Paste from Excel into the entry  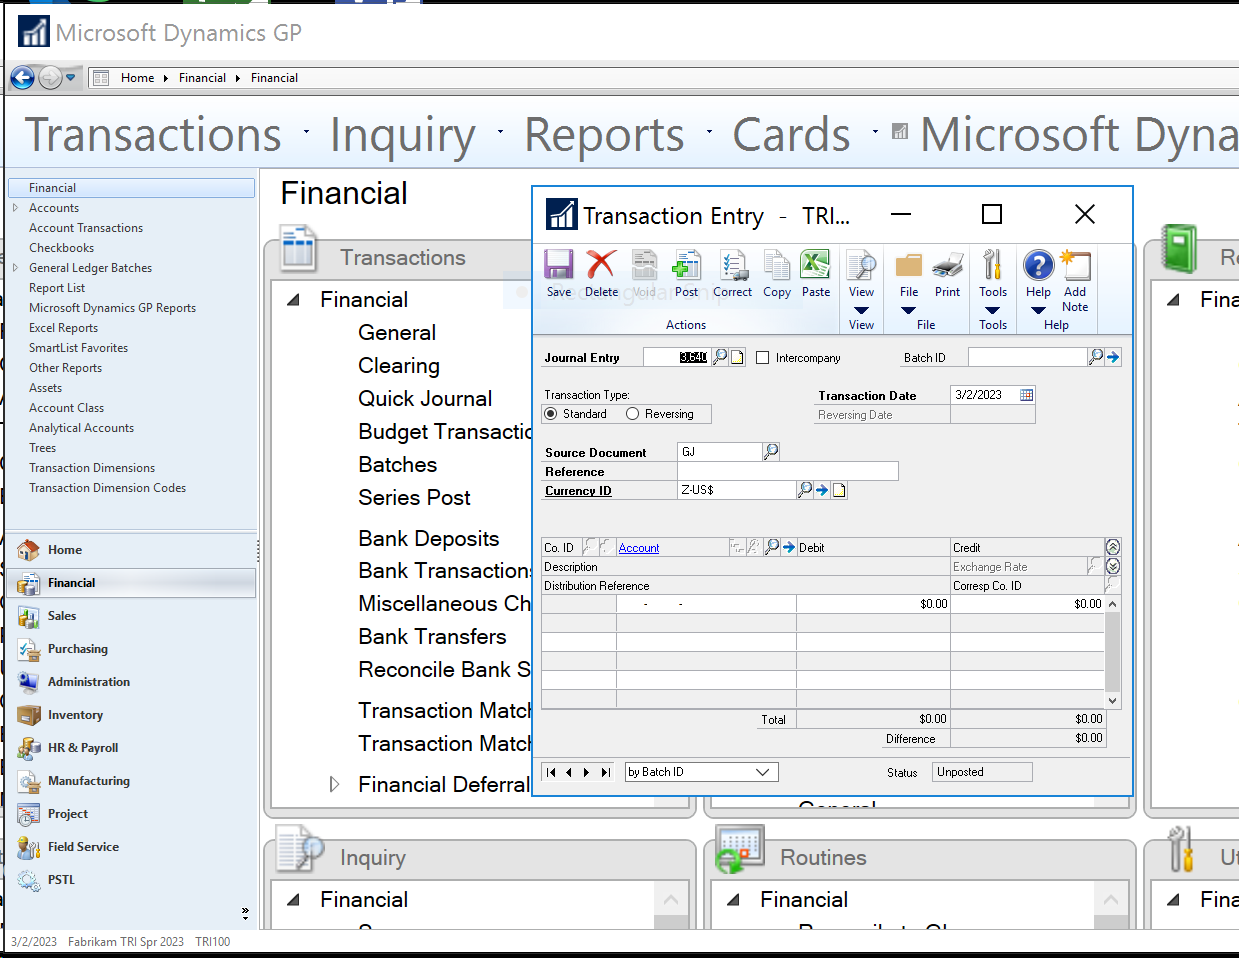click(816, 273)
